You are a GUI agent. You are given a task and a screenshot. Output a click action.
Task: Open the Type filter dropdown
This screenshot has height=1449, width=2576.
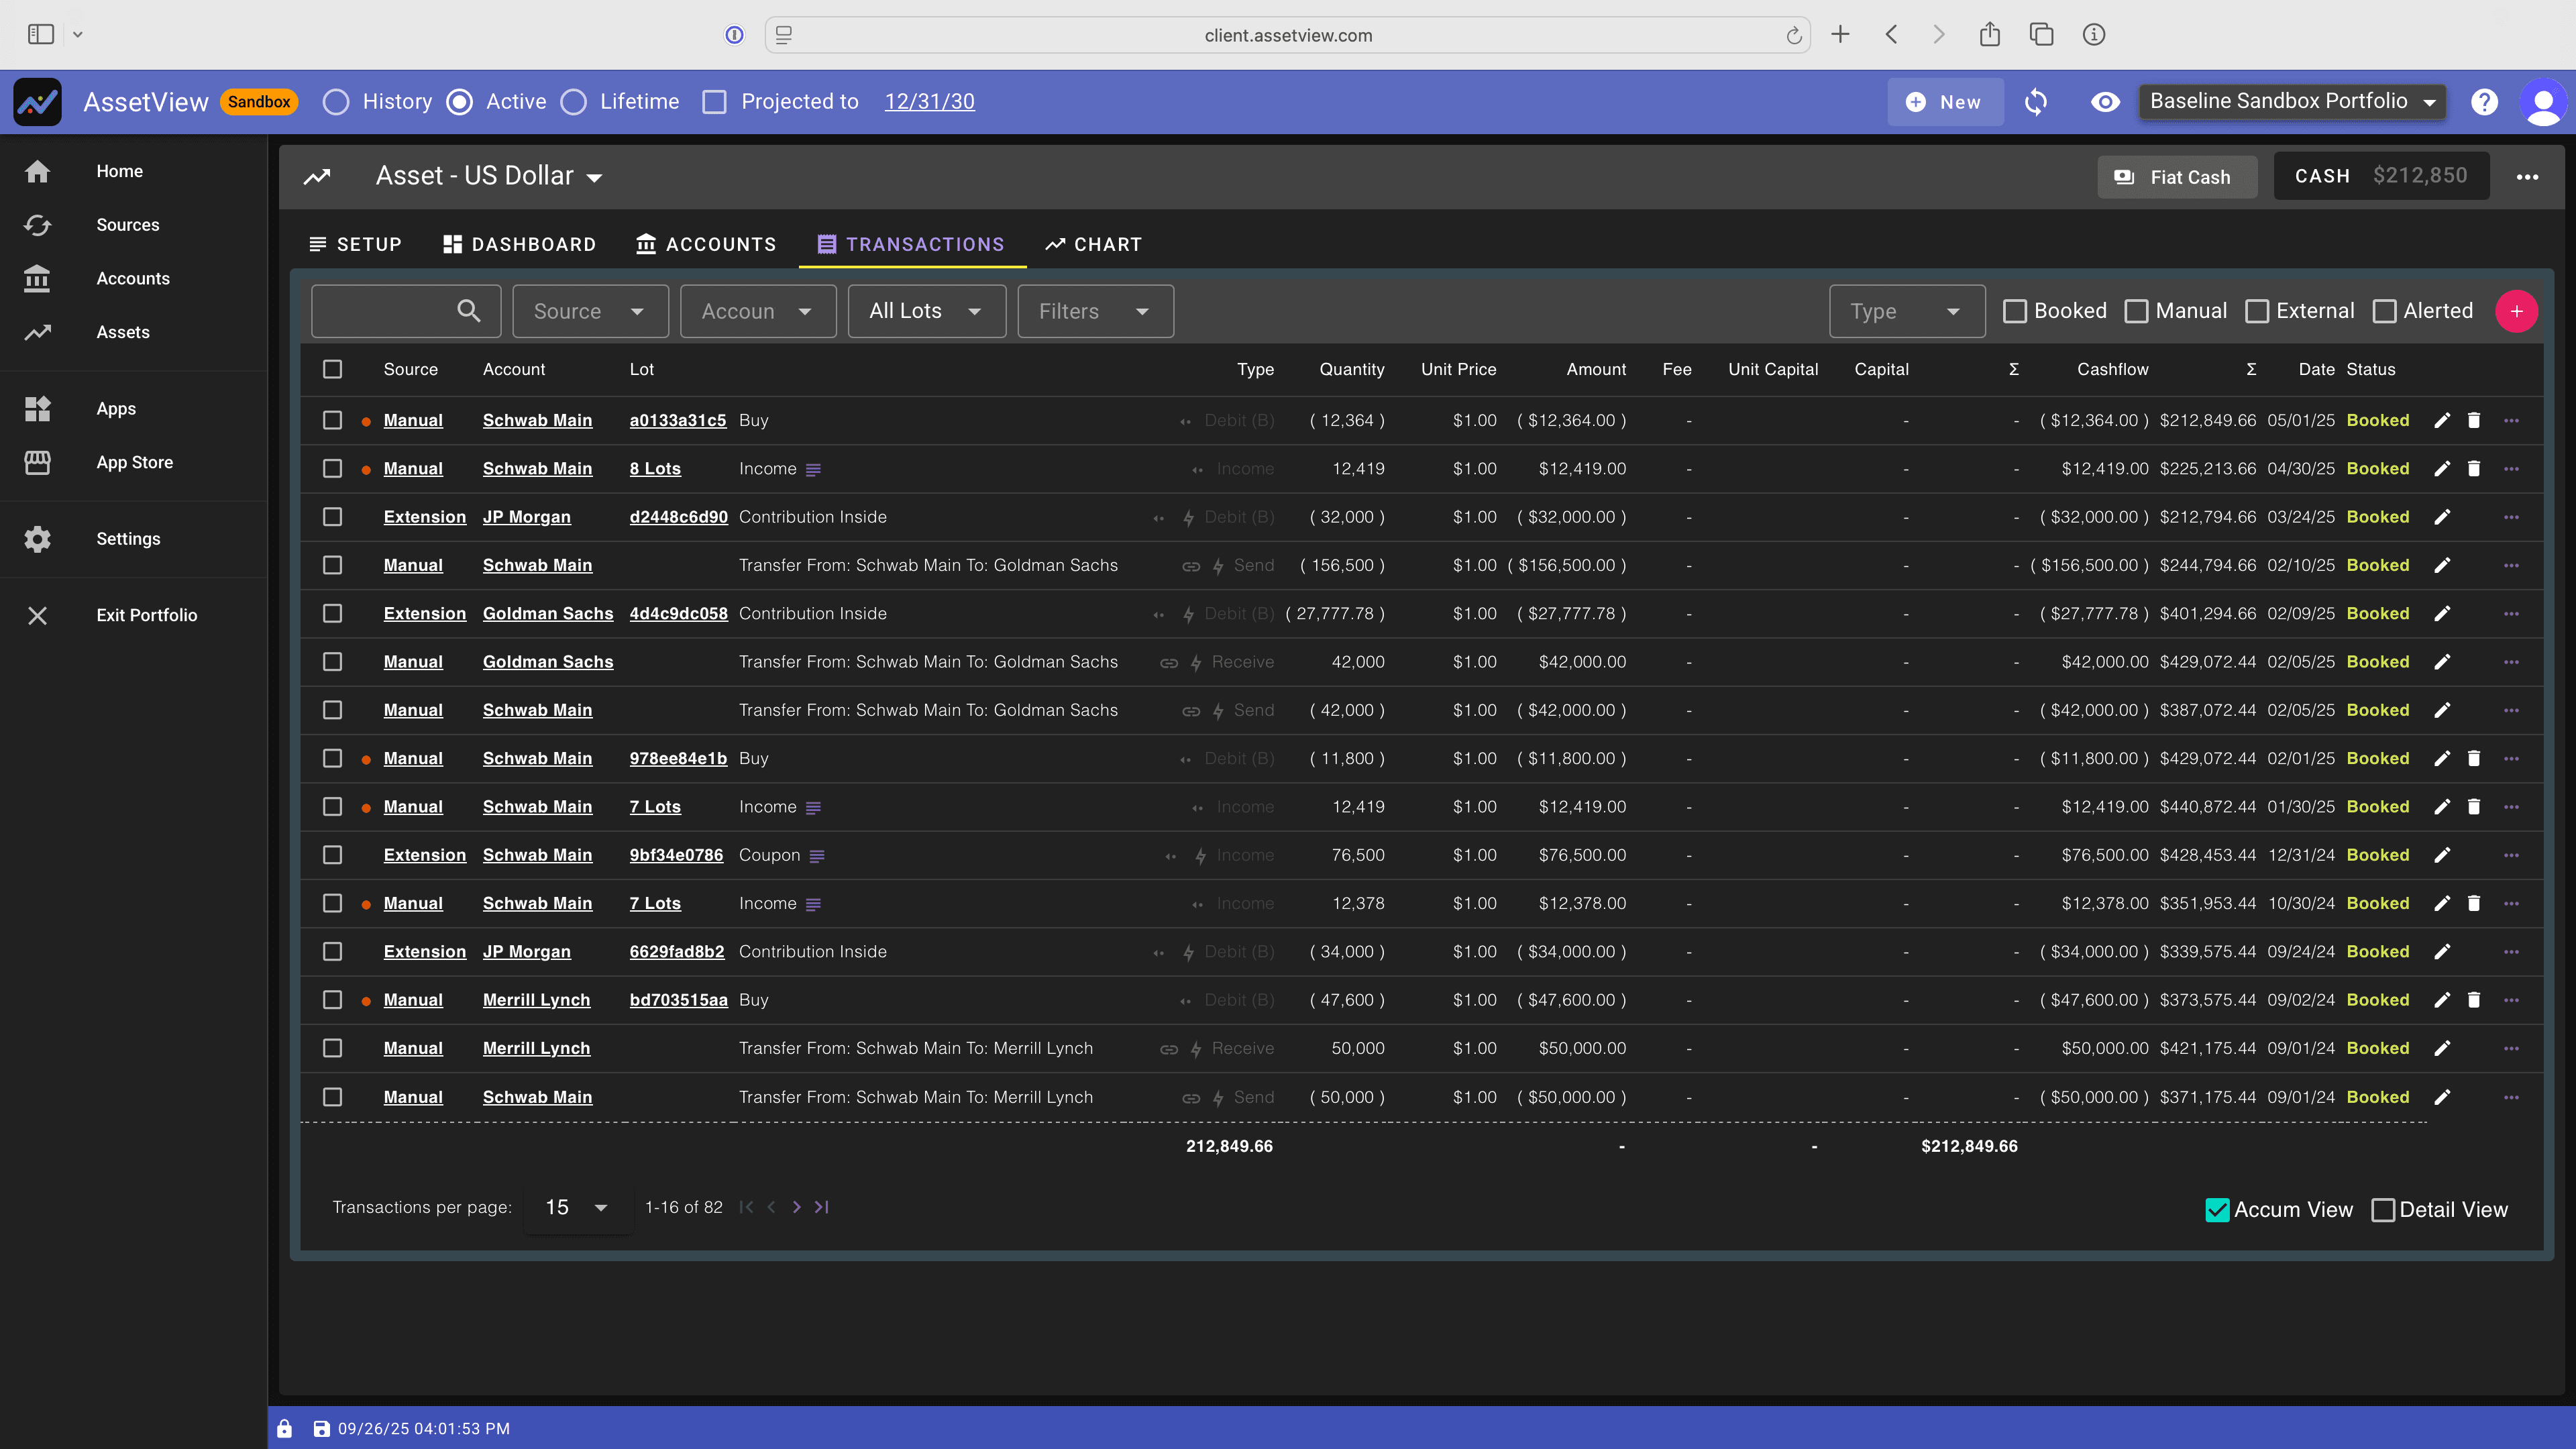(x=1906, y=311)
